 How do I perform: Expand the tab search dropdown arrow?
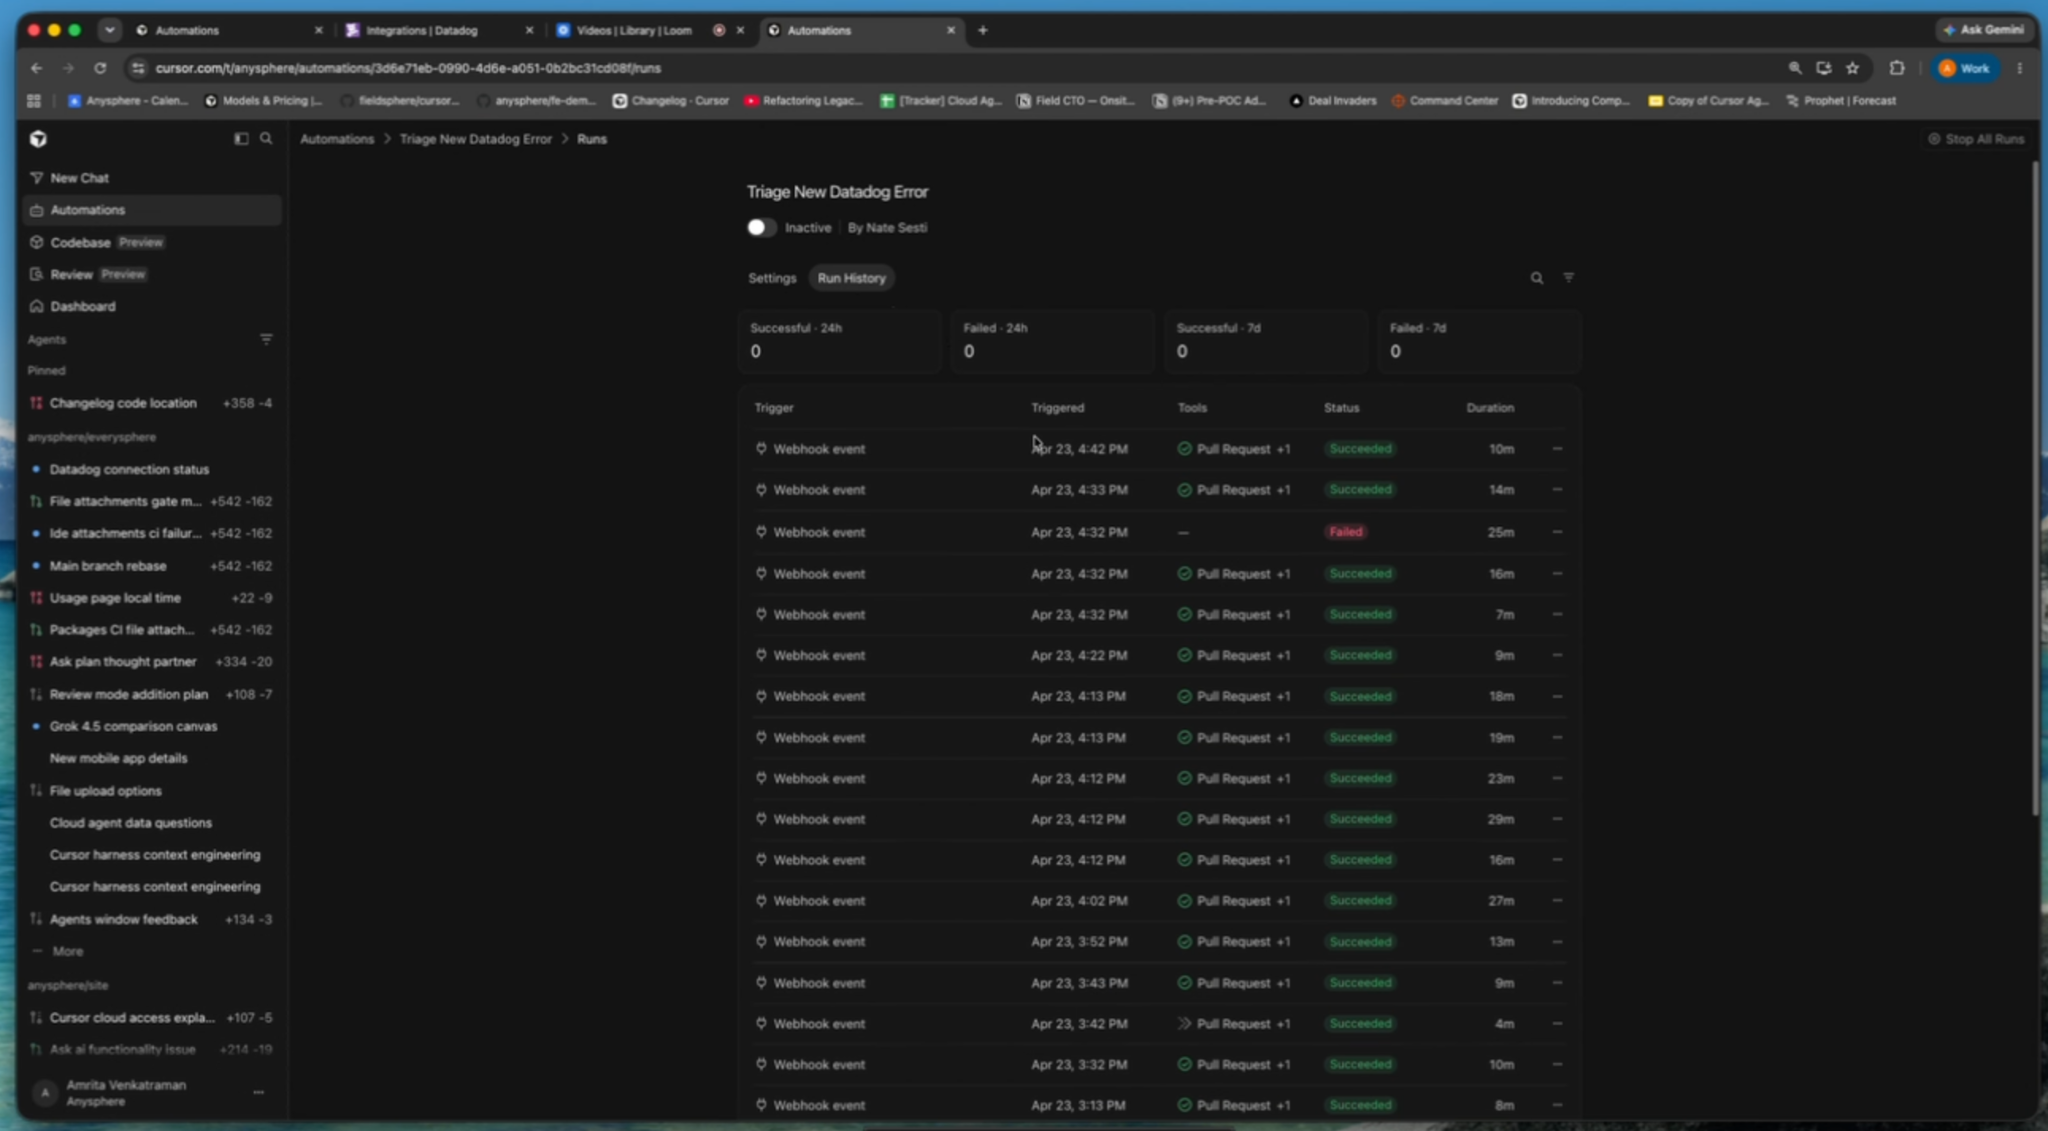[109, 30]
